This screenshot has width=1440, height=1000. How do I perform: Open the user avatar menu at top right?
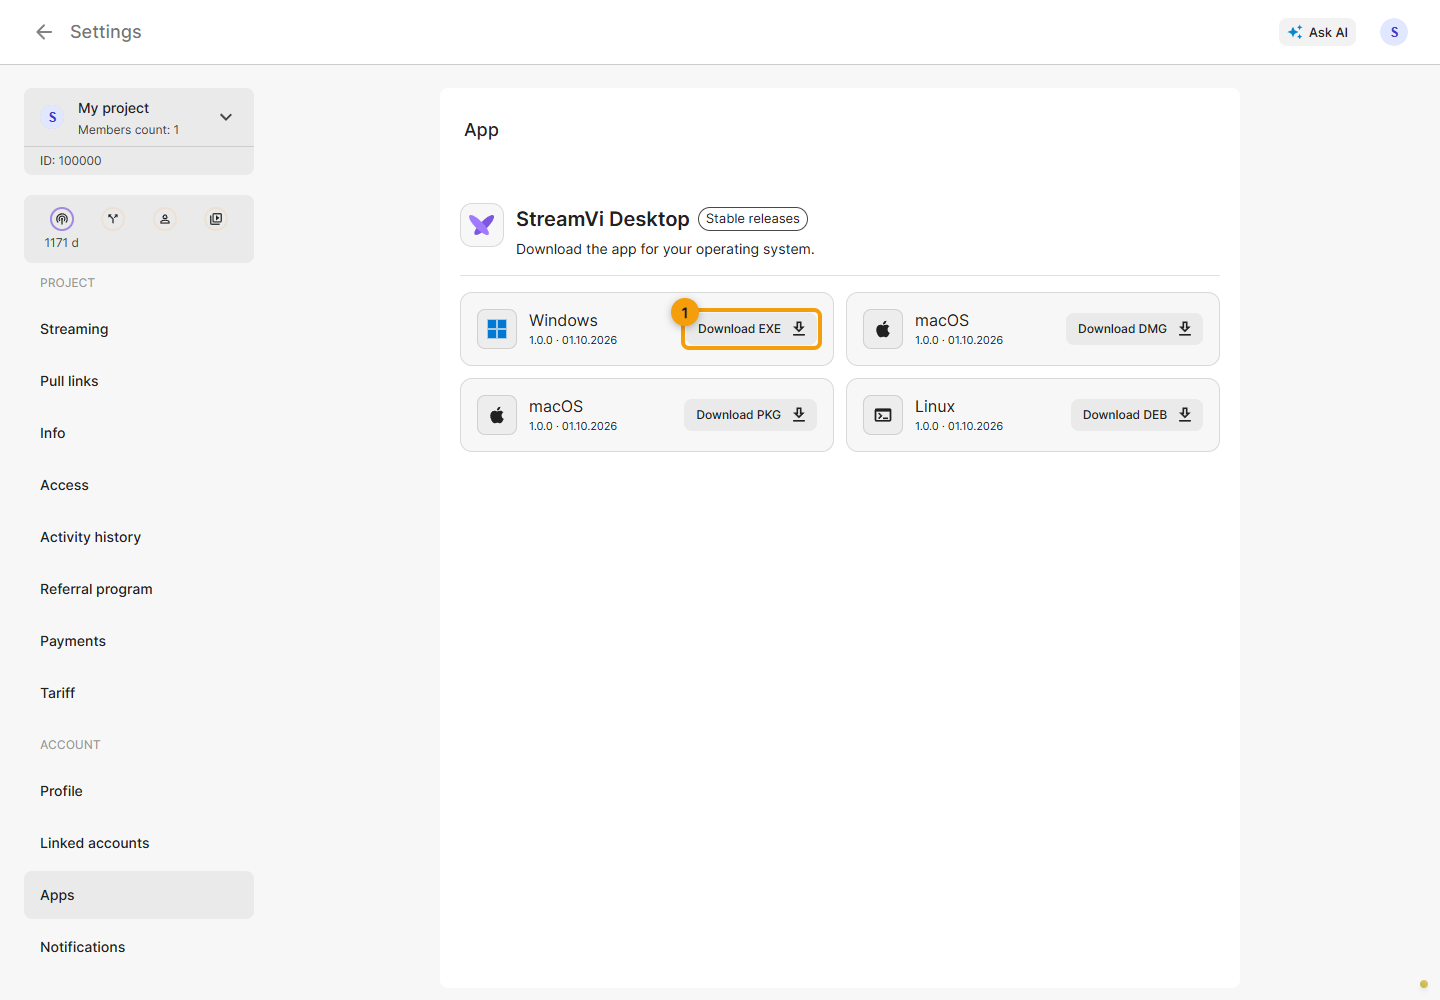[x=1394, y=32]
